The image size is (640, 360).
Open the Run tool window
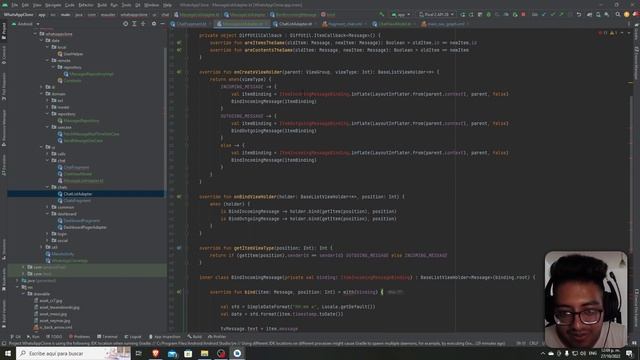click(33, 337)
